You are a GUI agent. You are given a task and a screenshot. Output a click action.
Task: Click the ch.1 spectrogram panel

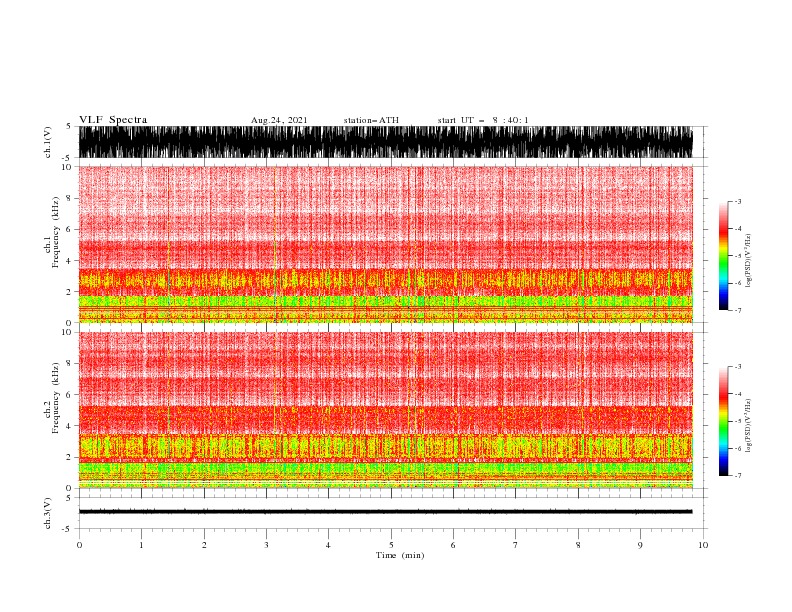point(385,244)
